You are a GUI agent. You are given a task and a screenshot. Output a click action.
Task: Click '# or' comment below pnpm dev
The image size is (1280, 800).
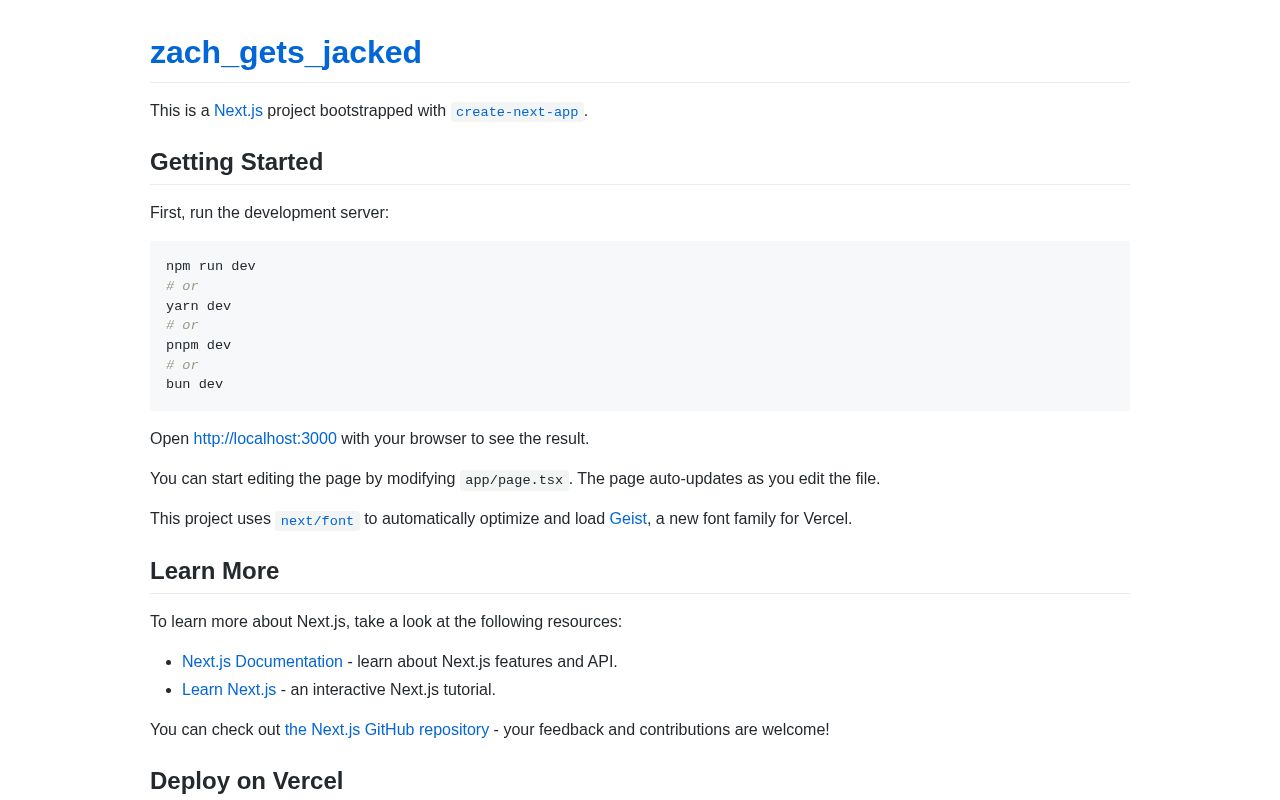182,365
